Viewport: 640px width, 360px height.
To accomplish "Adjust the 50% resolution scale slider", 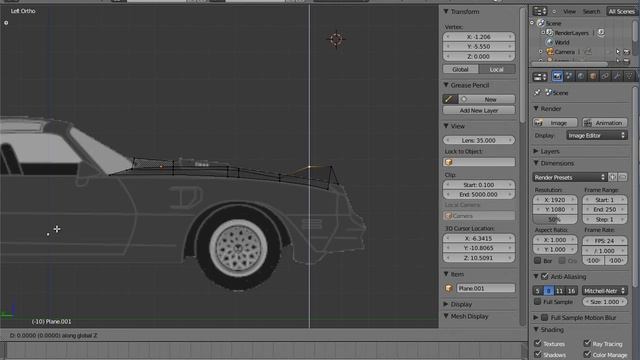I will 555,219.
